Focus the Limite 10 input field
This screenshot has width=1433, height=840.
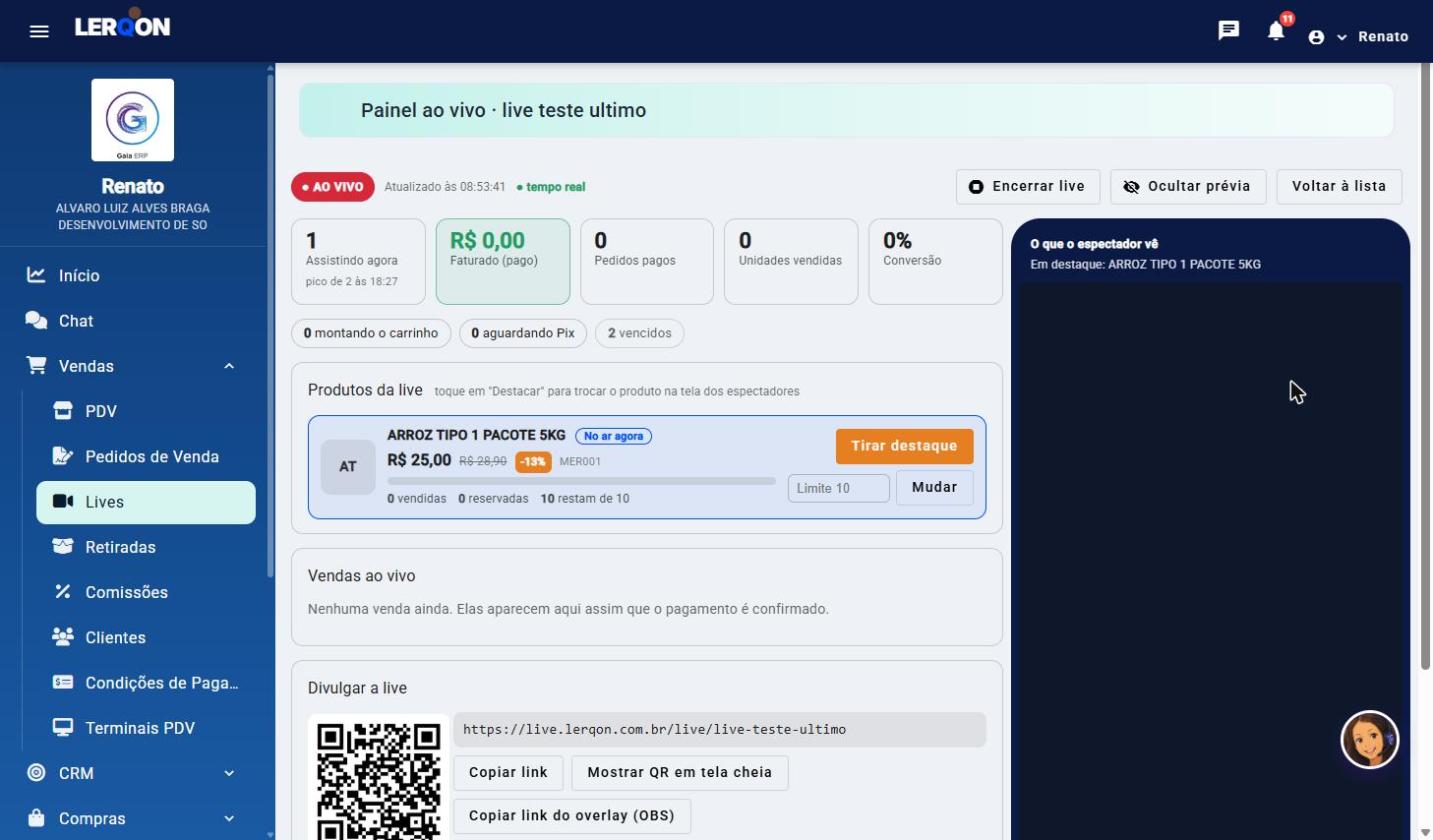click(838, 488)
